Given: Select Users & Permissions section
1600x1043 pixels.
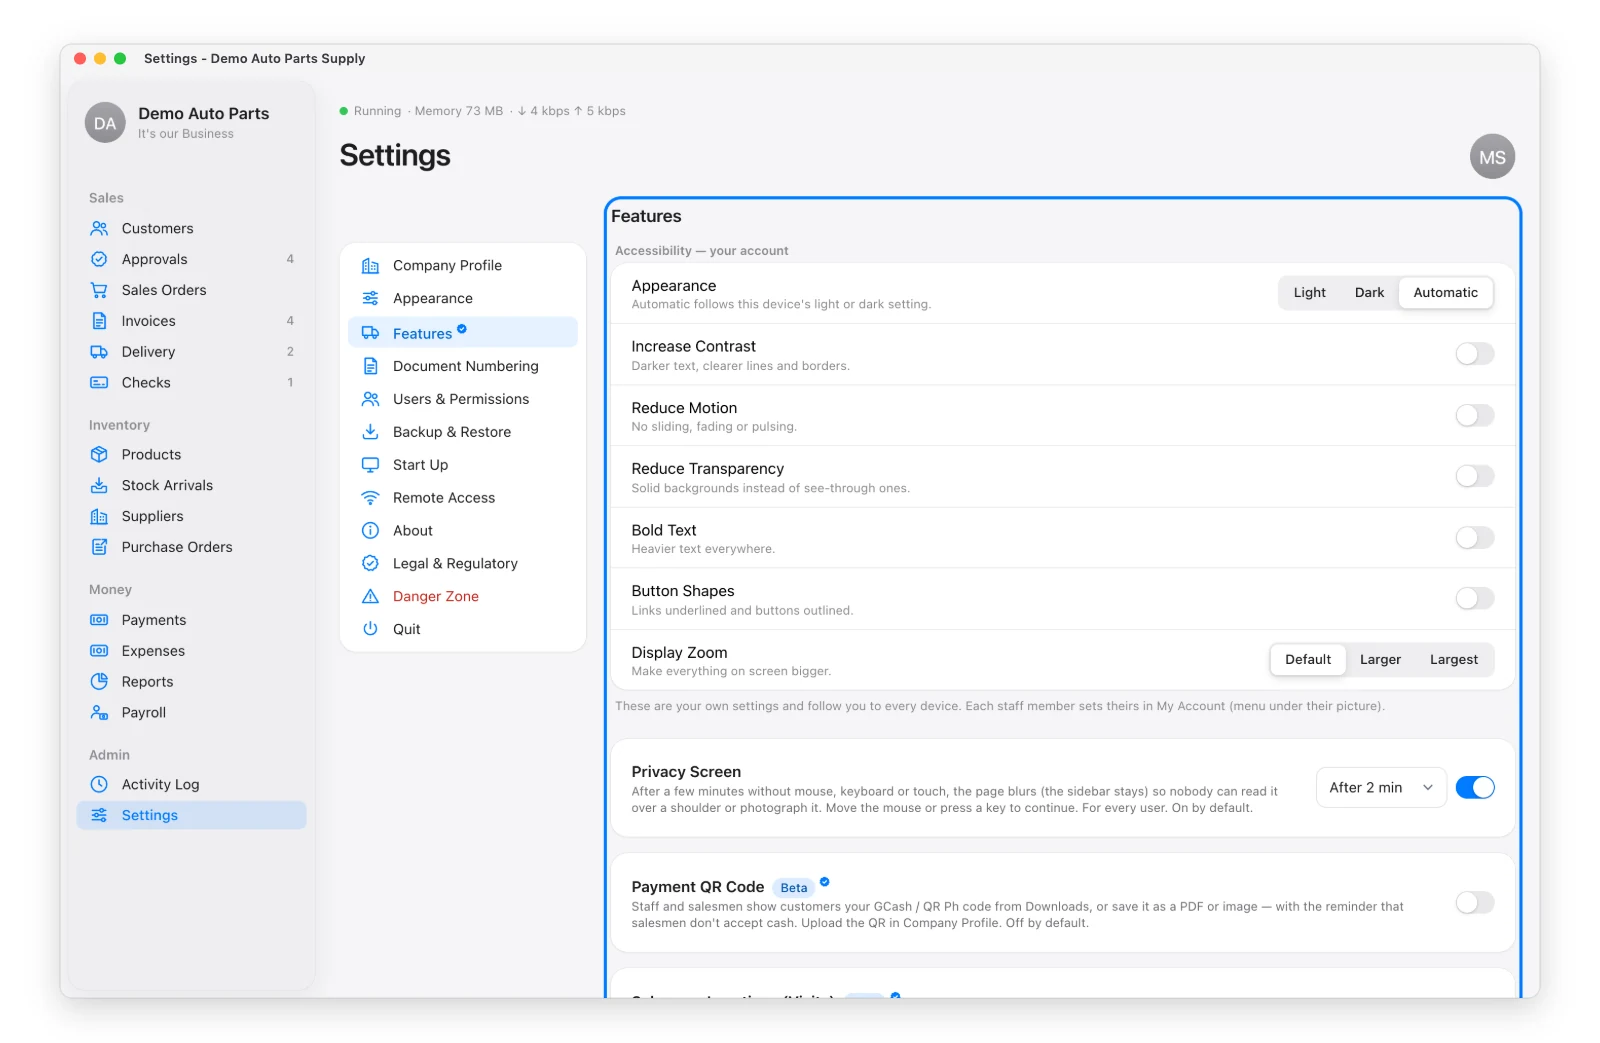Looking at the screenshot, I should coord(463,400).
